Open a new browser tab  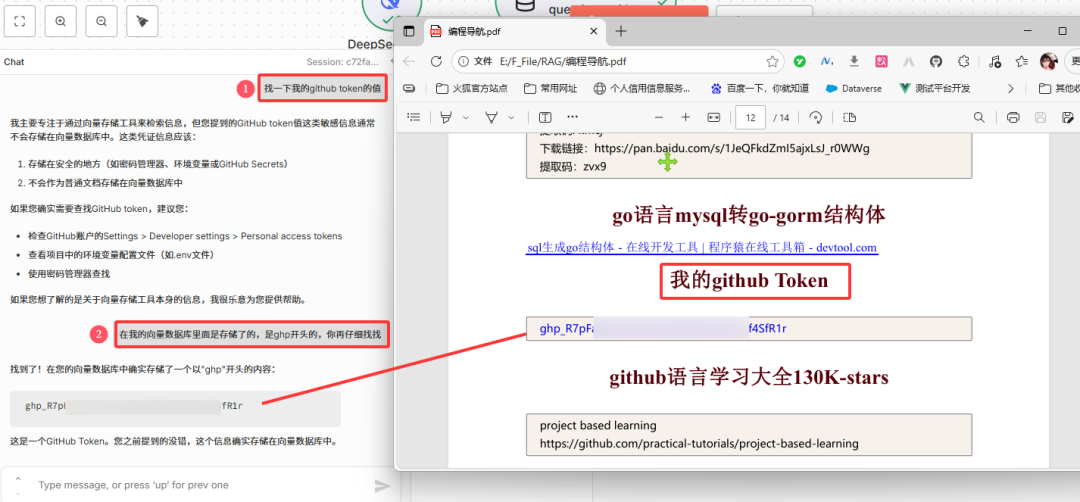(621, 31)
